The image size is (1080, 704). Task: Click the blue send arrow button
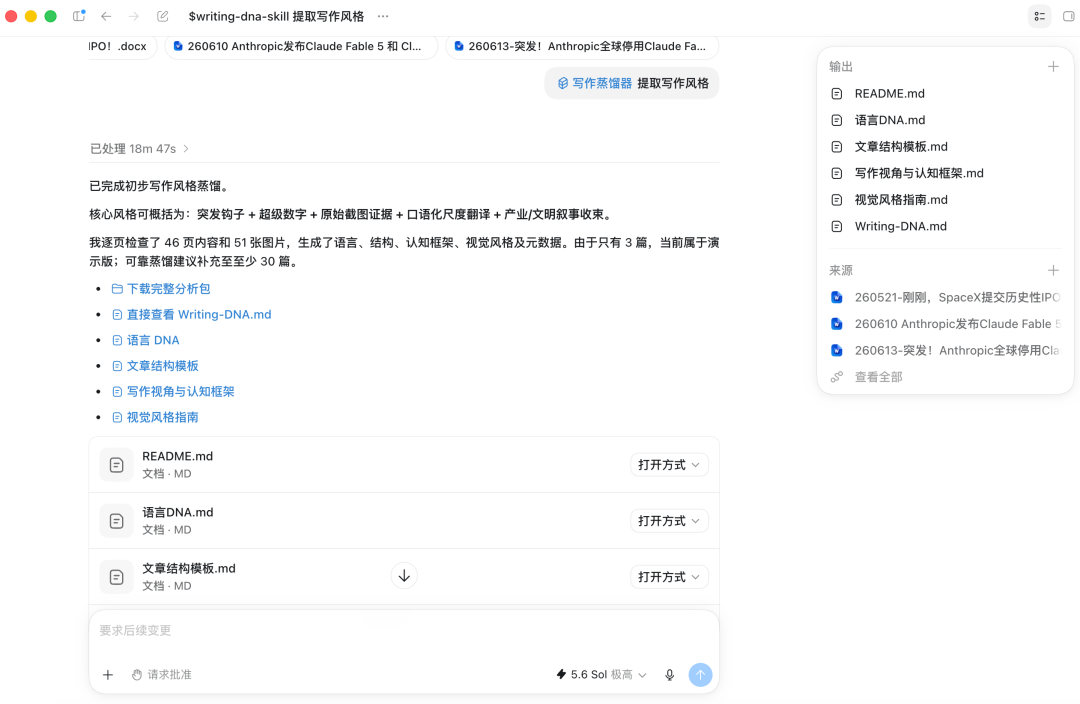[x=700, y=675]
